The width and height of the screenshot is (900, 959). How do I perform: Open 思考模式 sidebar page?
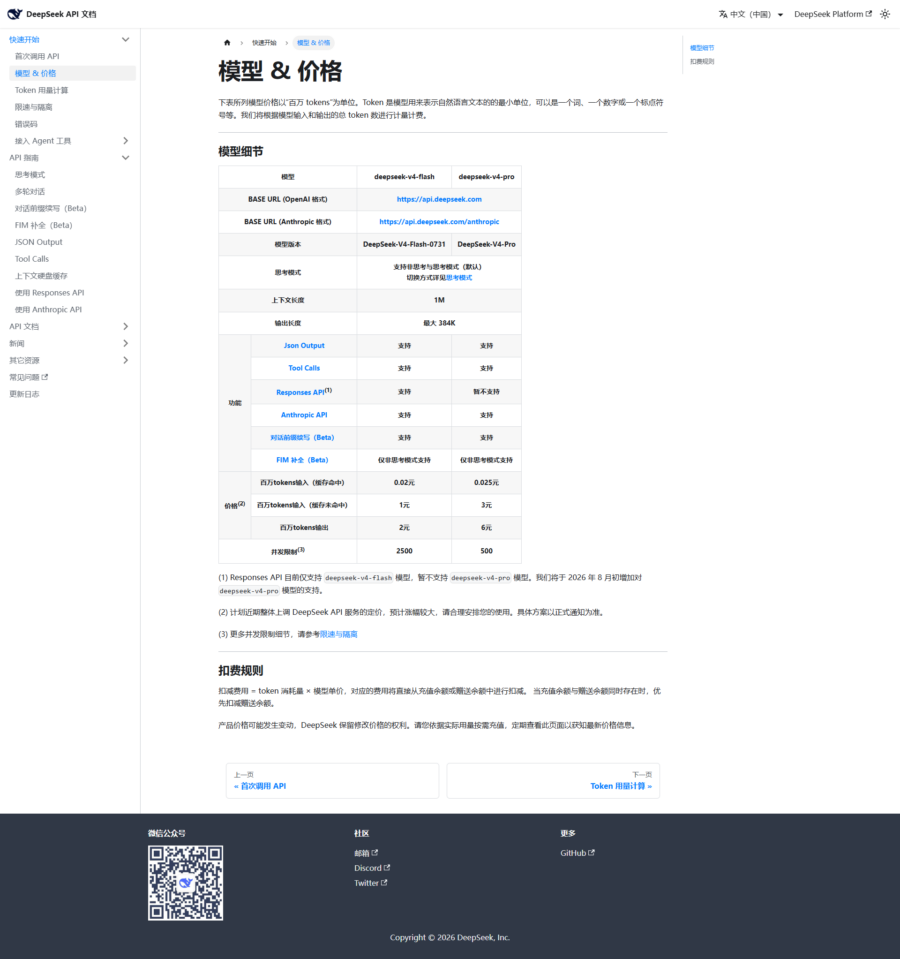pos(30,175)
